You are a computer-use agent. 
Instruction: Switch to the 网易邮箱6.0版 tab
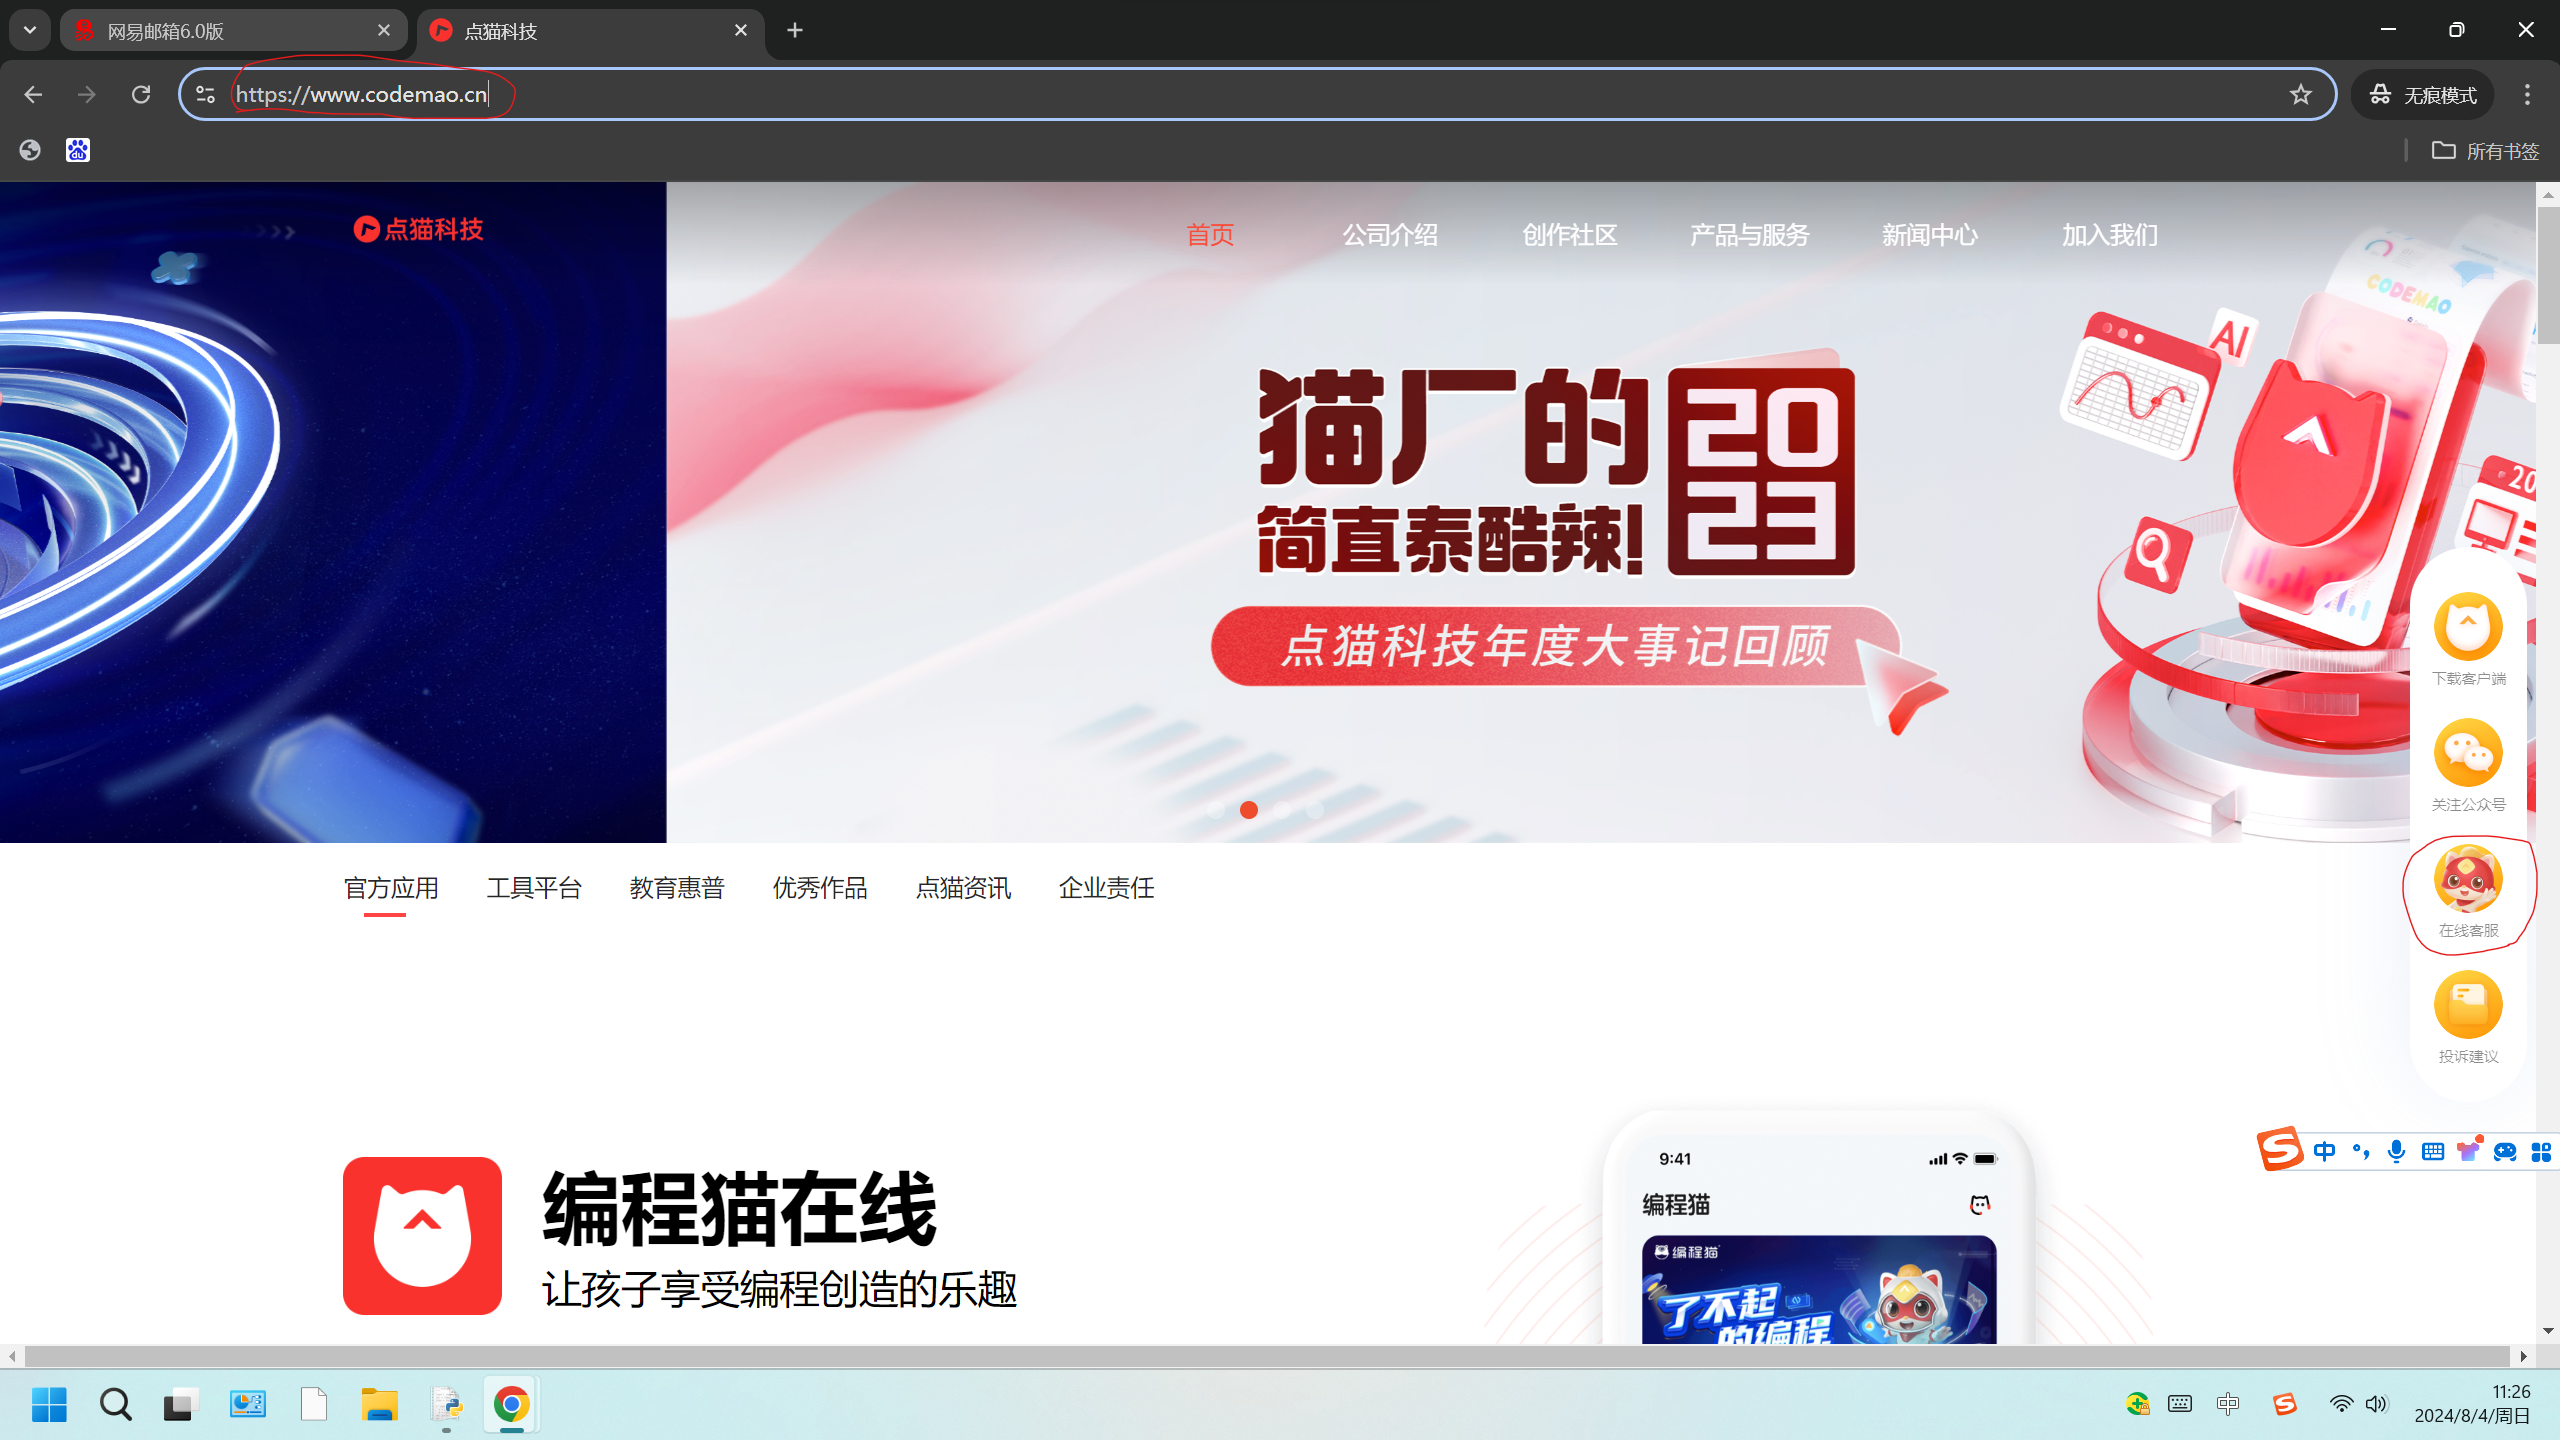(x=233, y=31)
